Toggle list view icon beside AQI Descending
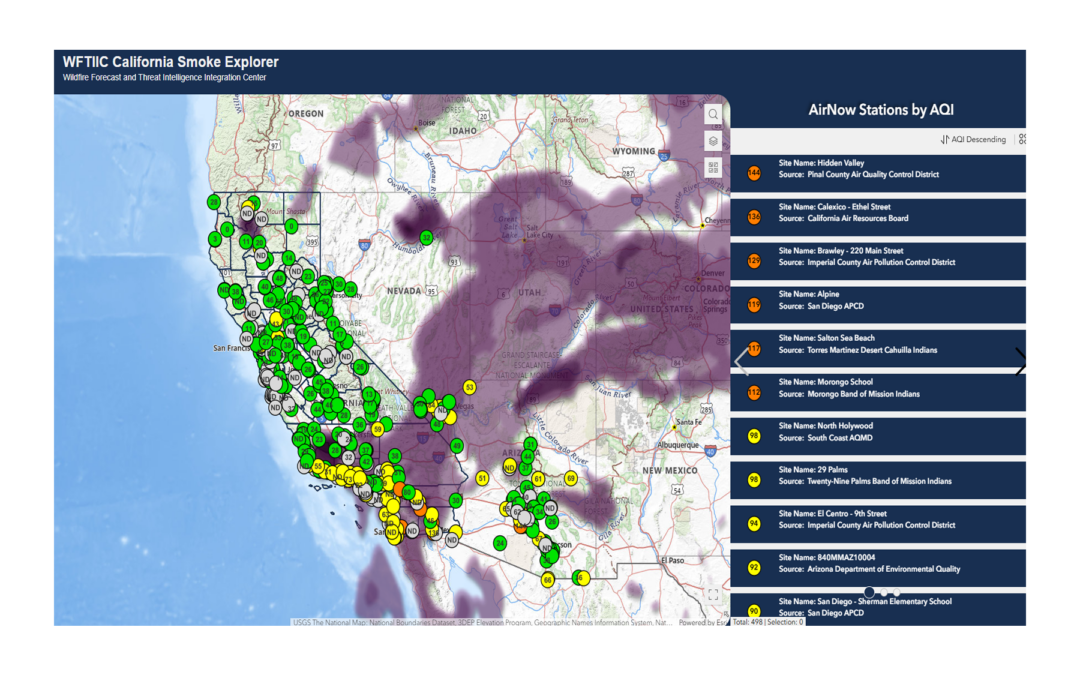The image size is (1080, 675). 1021,140
